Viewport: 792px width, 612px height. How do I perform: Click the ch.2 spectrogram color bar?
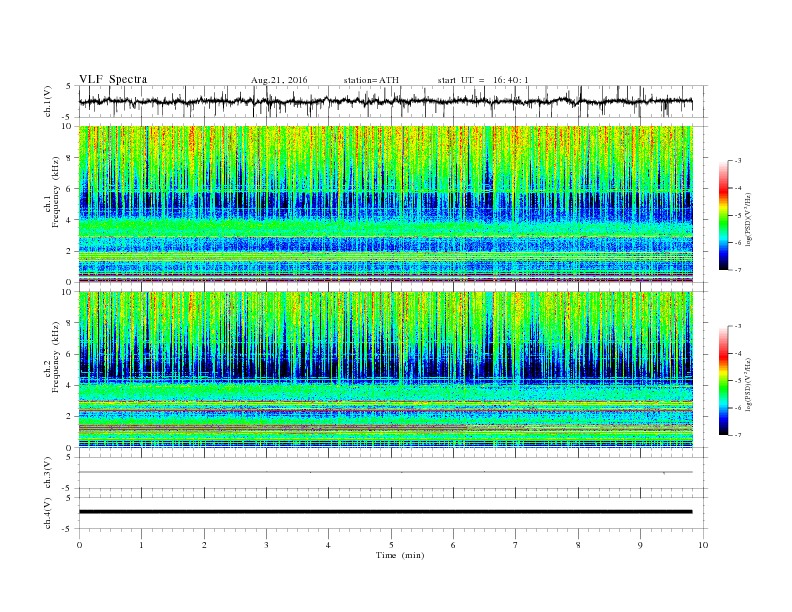[x=724, y=381]
